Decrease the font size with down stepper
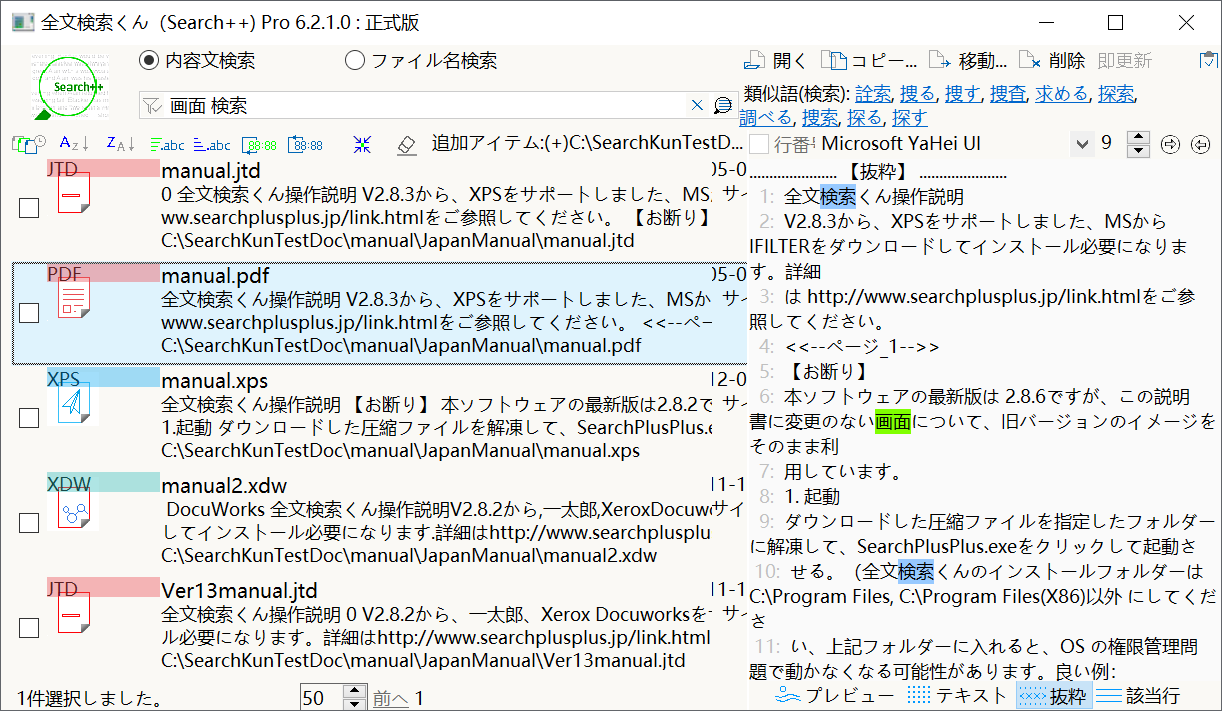 (x=1138, y=151)
